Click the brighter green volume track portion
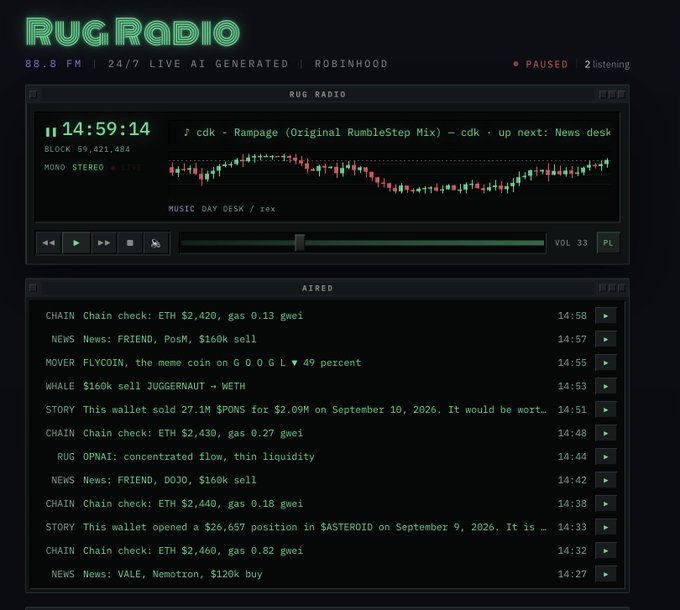 point(424,243)
